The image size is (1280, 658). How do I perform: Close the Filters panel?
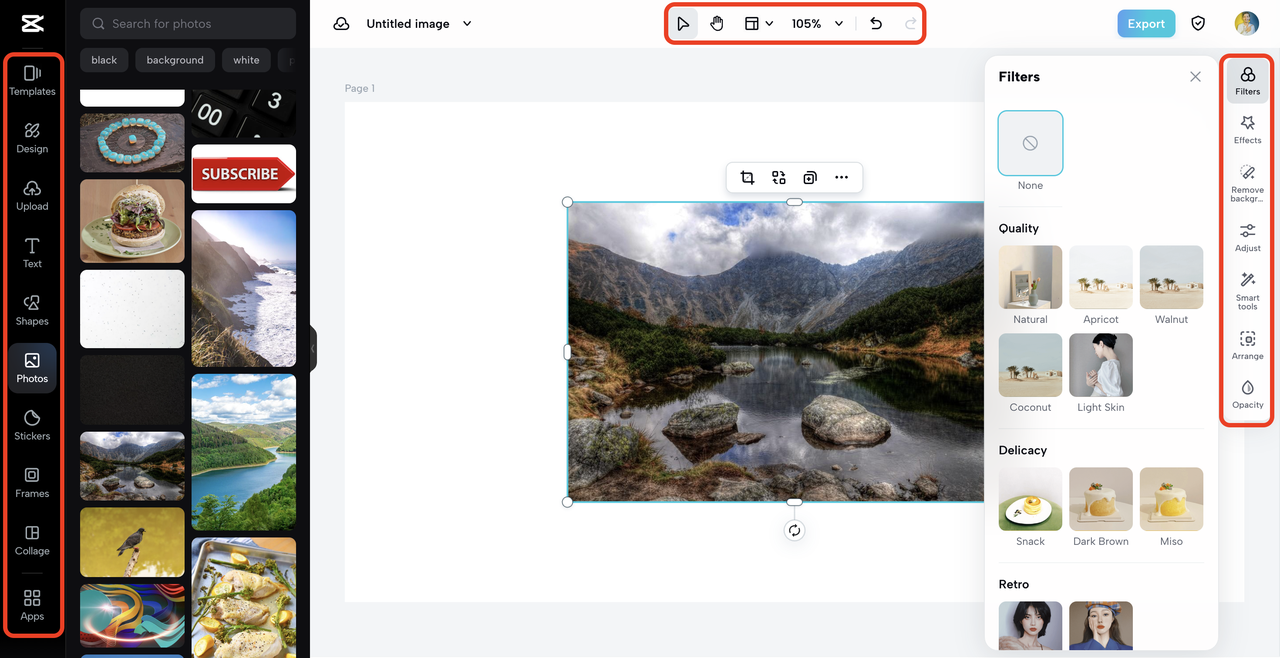[x=1195, y=77]
